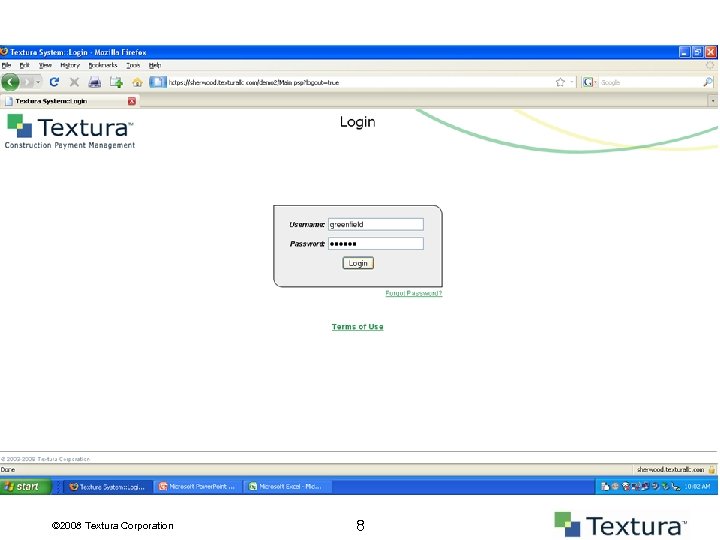
Task: Open the Bookmarks menu
Action: 103,65
